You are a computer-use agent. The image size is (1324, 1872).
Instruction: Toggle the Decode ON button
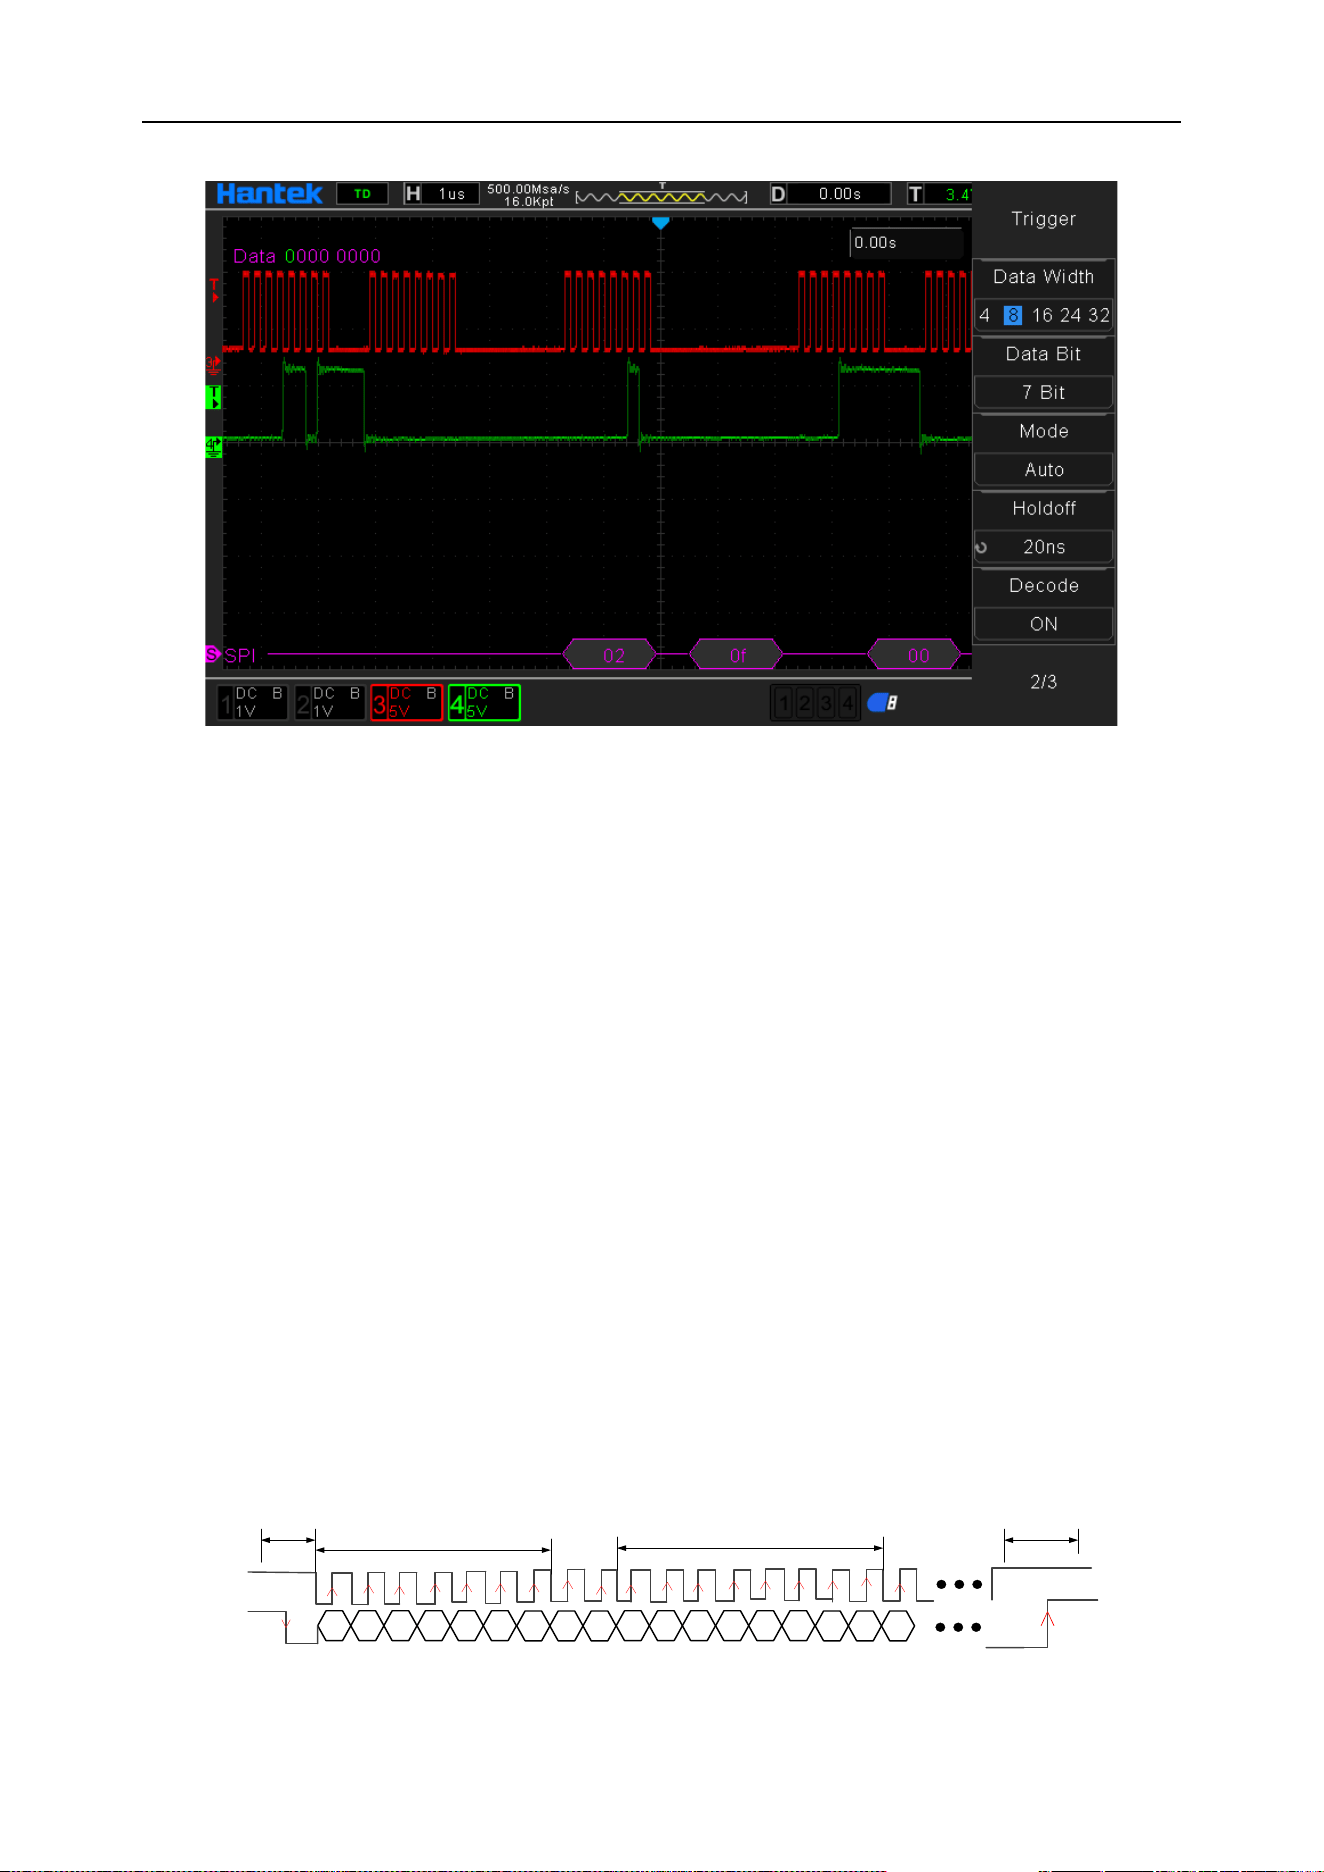(1044, 623)
